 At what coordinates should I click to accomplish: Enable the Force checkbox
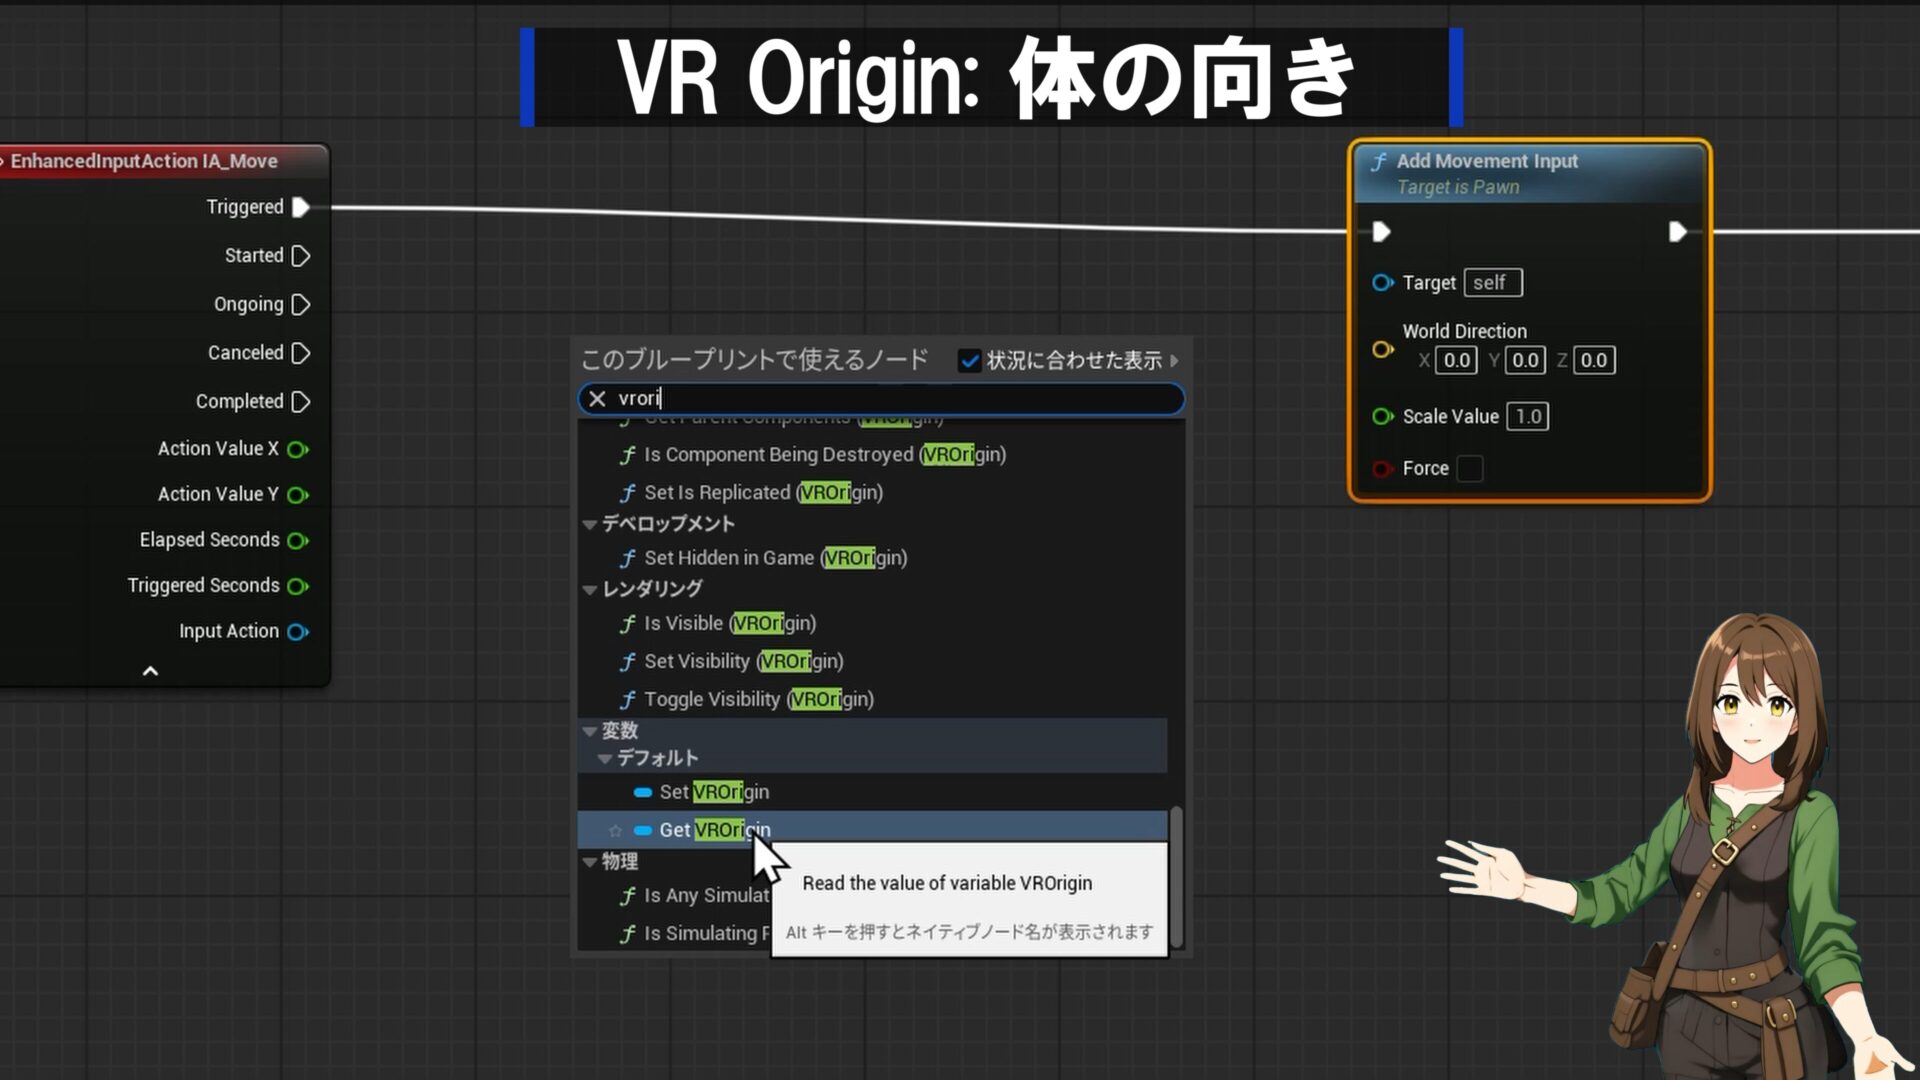pos(1469,468)
